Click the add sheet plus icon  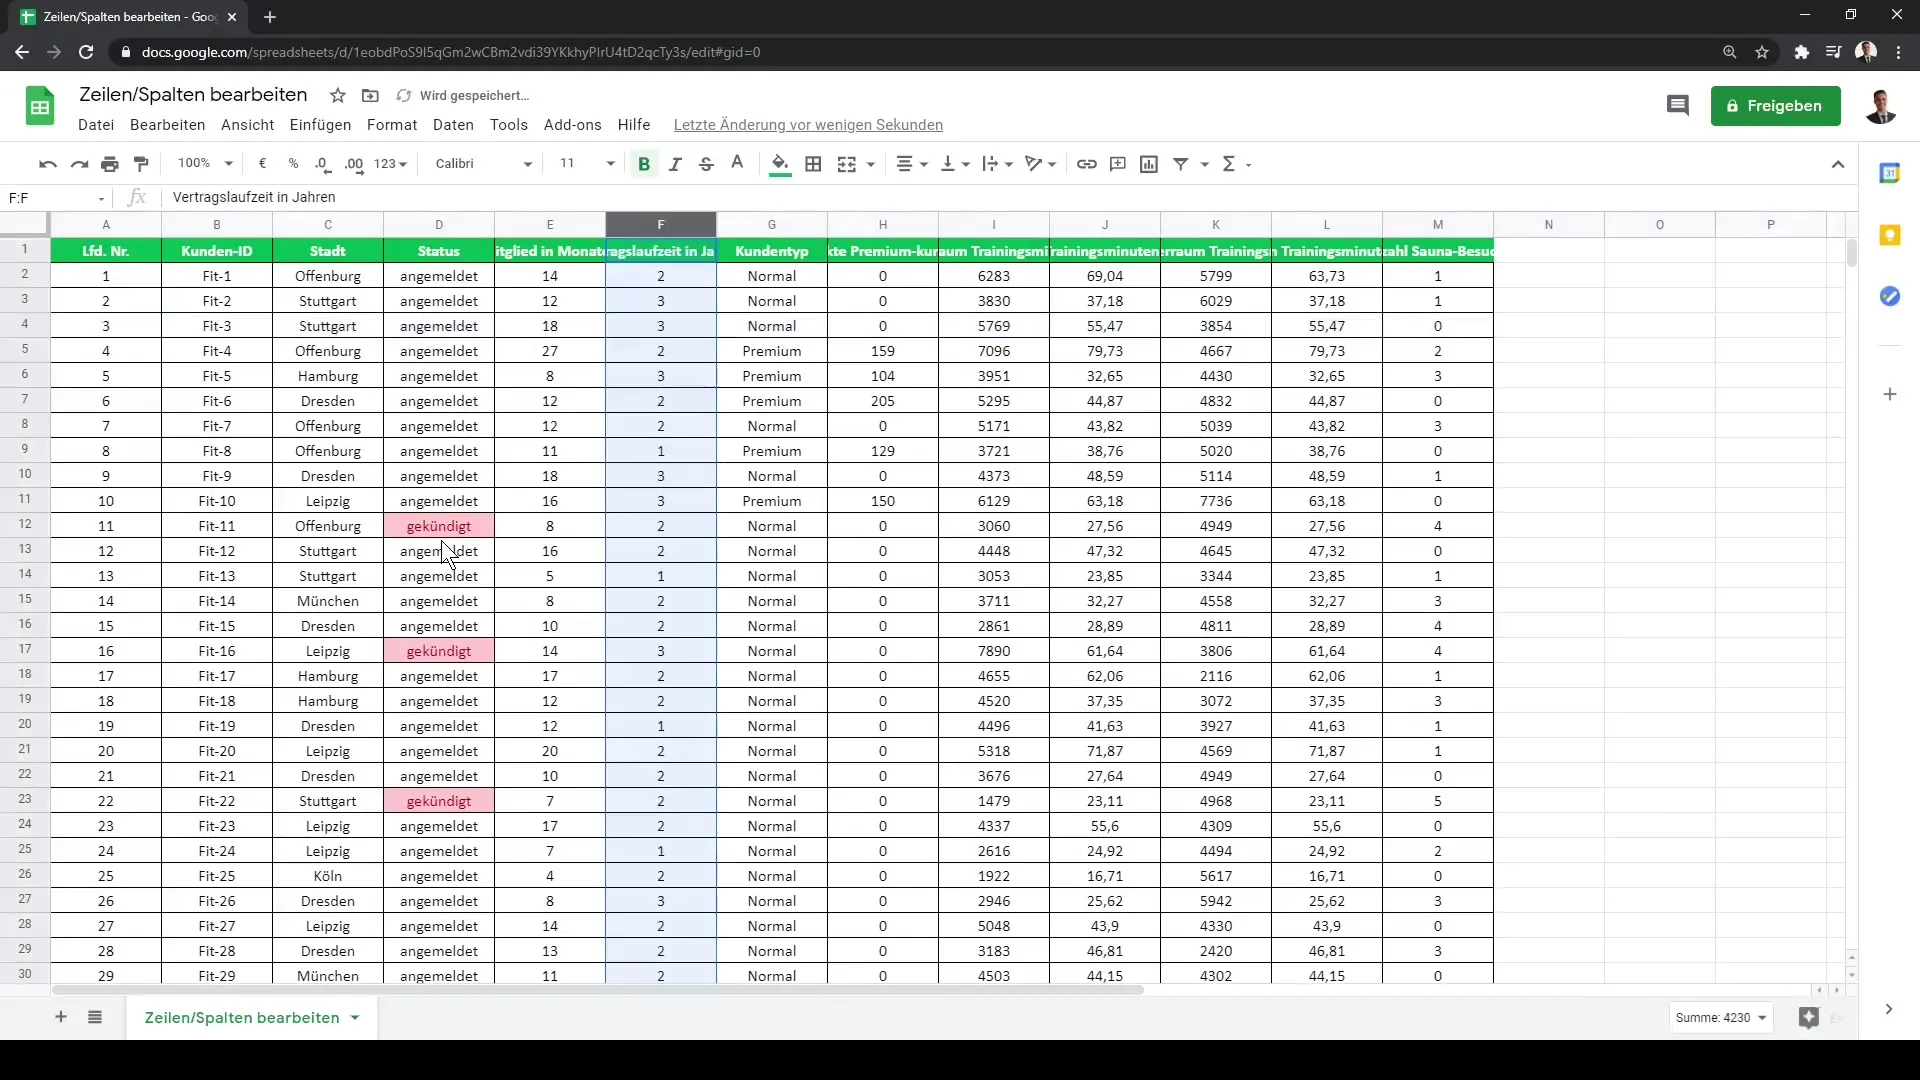click(x=59, y=1017)
